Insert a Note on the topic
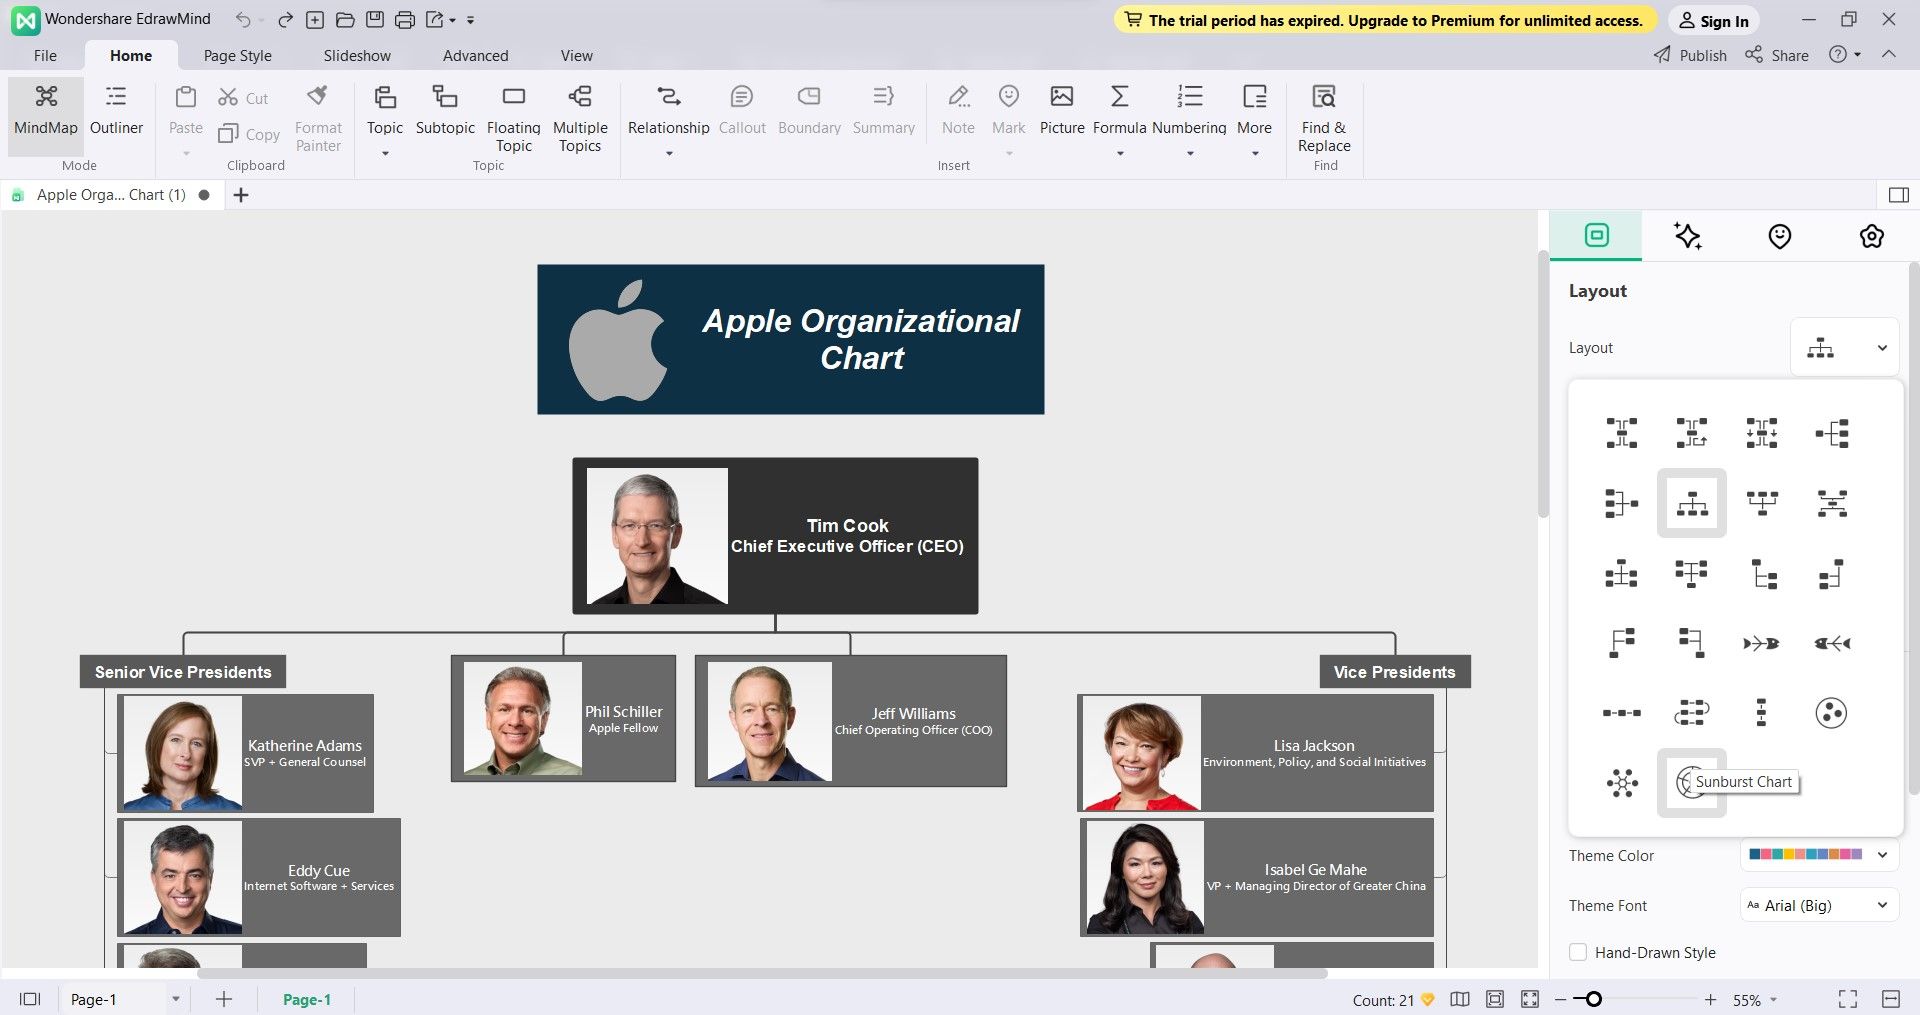This screenshot has height=1015, width=1920. 958,110
